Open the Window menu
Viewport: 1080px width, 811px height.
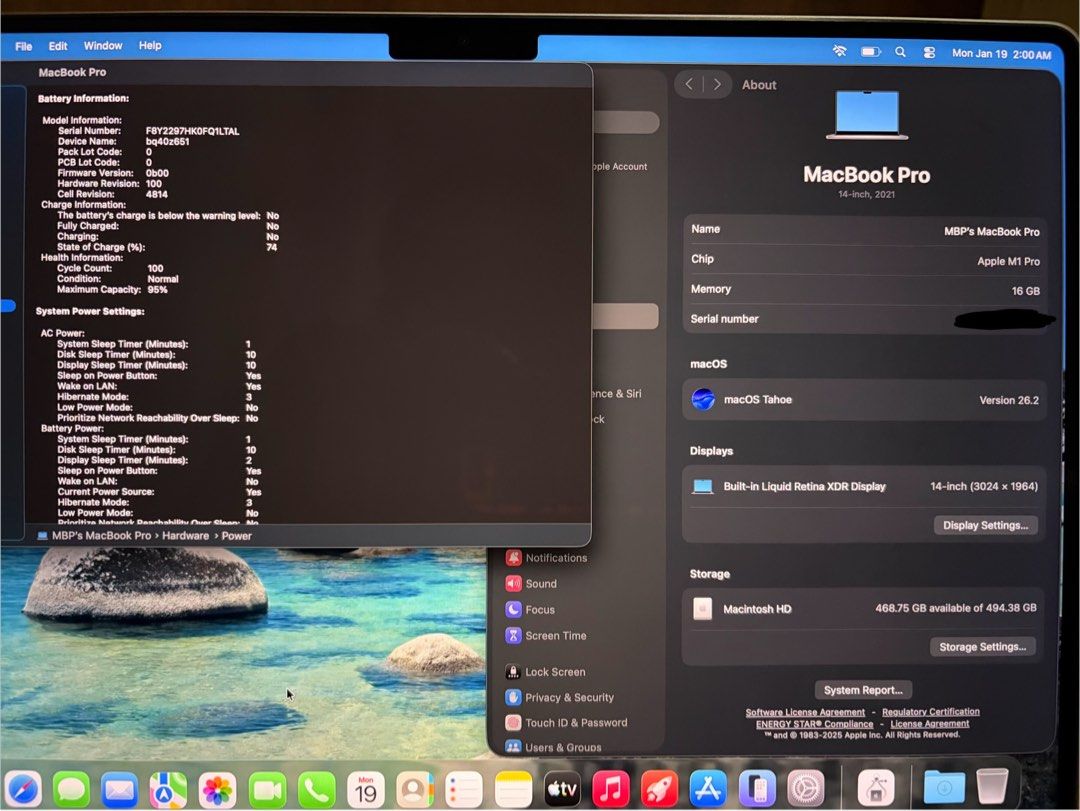coord(103,45)
